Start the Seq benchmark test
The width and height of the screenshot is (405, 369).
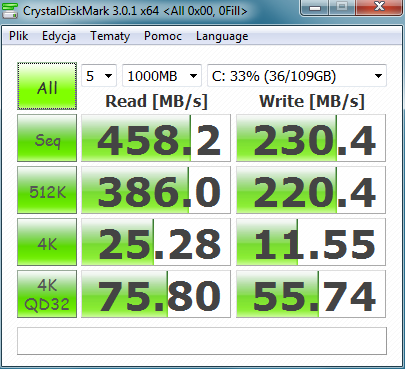point(47,138)
